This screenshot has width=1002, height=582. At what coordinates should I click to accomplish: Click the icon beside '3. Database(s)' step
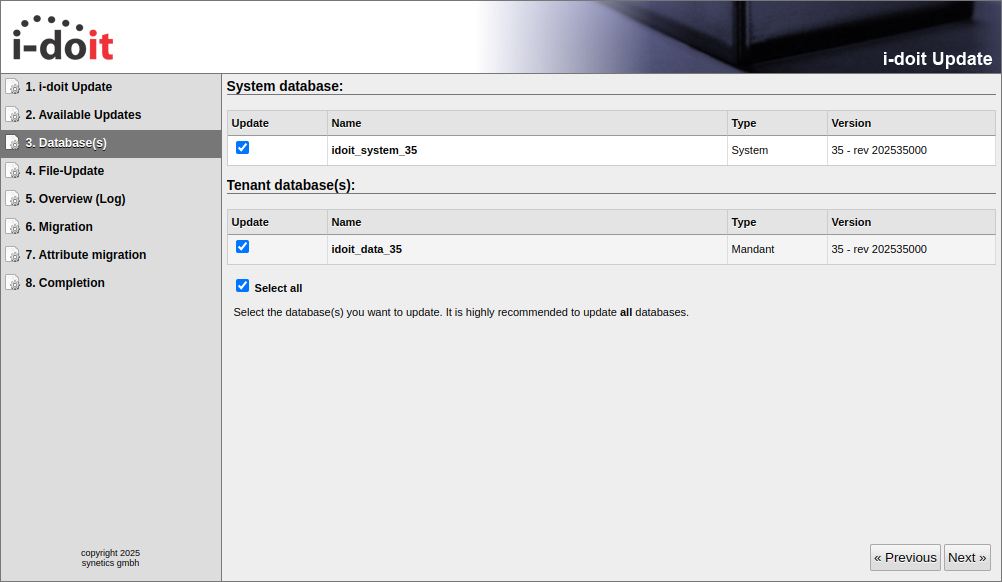[13, 143]
